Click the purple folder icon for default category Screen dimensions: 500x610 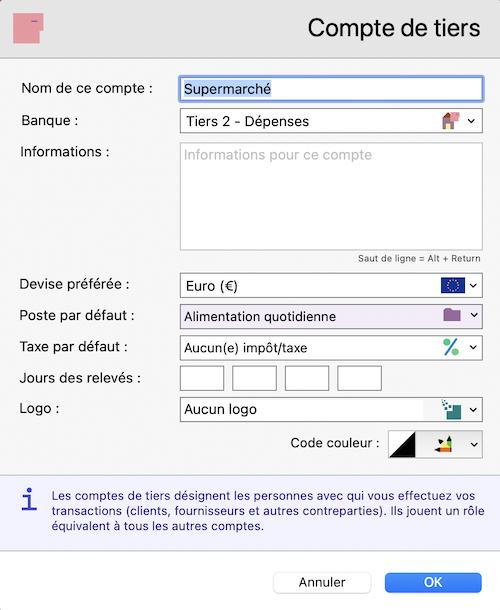tap(452, 315)
